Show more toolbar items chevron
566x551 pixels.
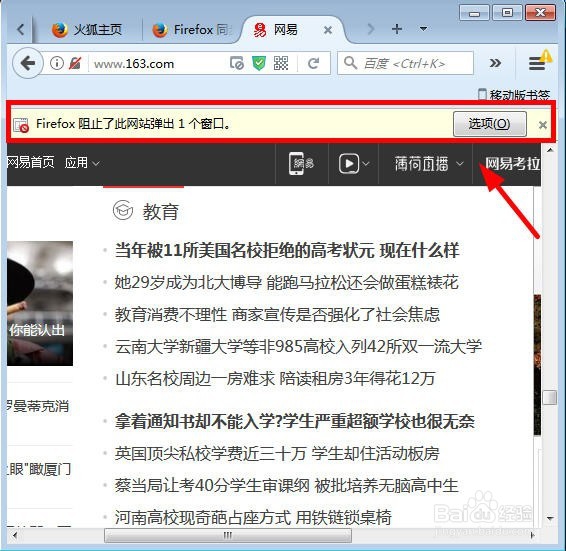pyautogui.click(x=495, y=63)
